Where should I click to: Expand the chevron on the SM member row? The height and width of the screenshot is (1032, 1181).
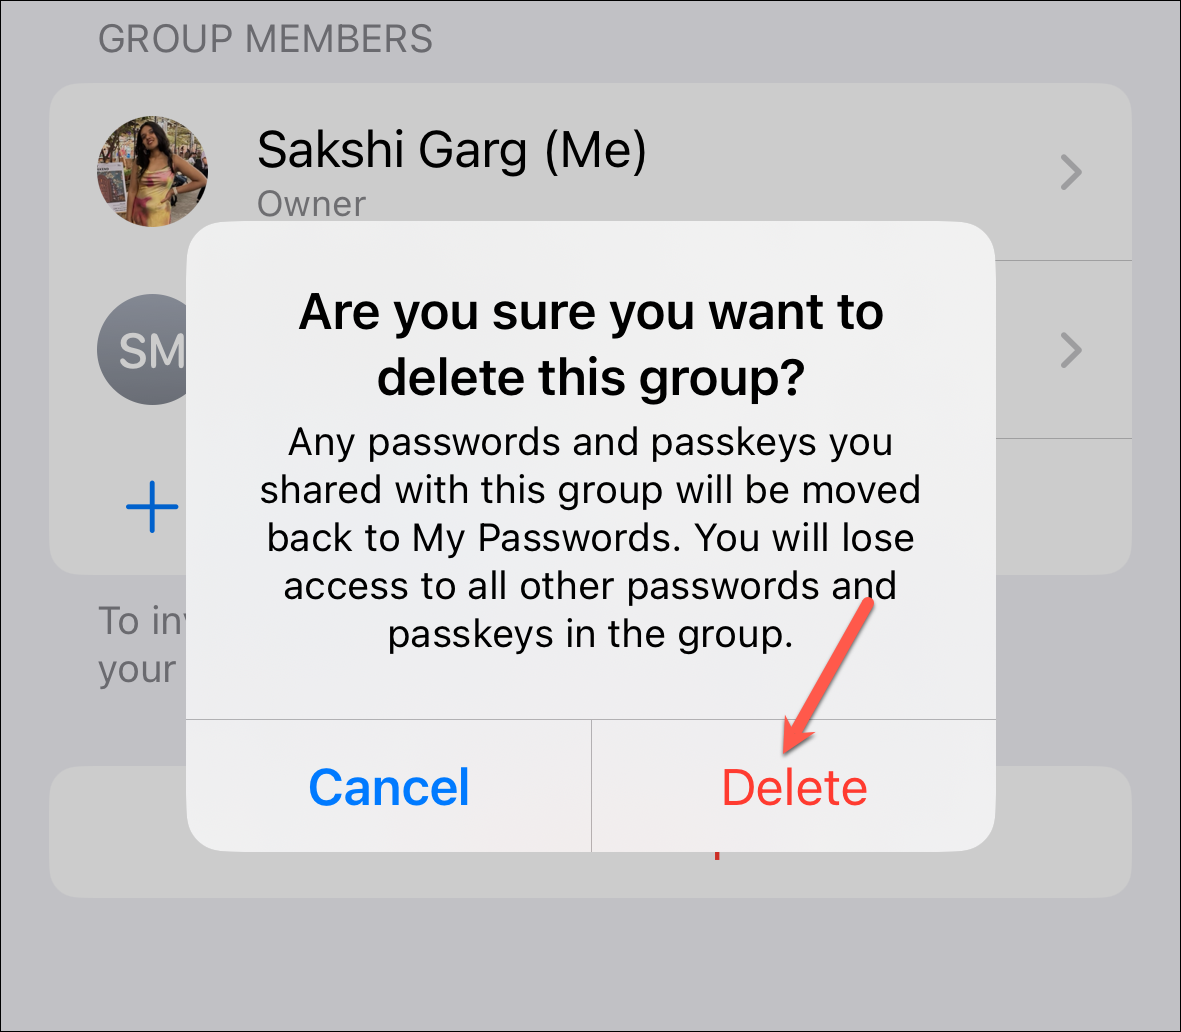(x=1070, y=350)
